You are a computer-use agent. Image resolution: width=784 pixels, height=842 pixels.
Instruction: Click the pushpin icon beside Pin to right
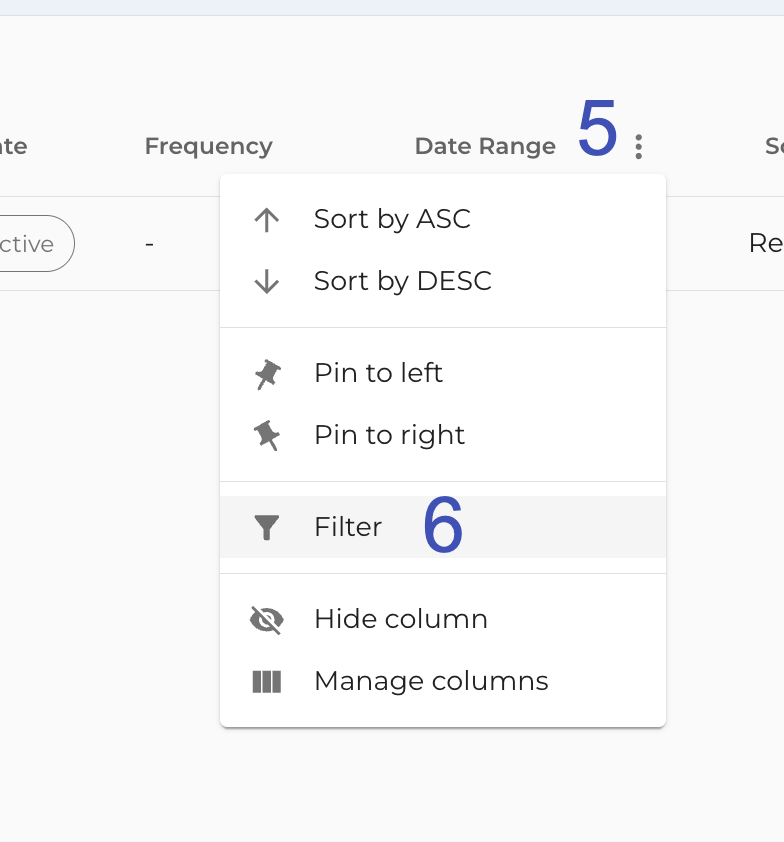coord(267,435)
